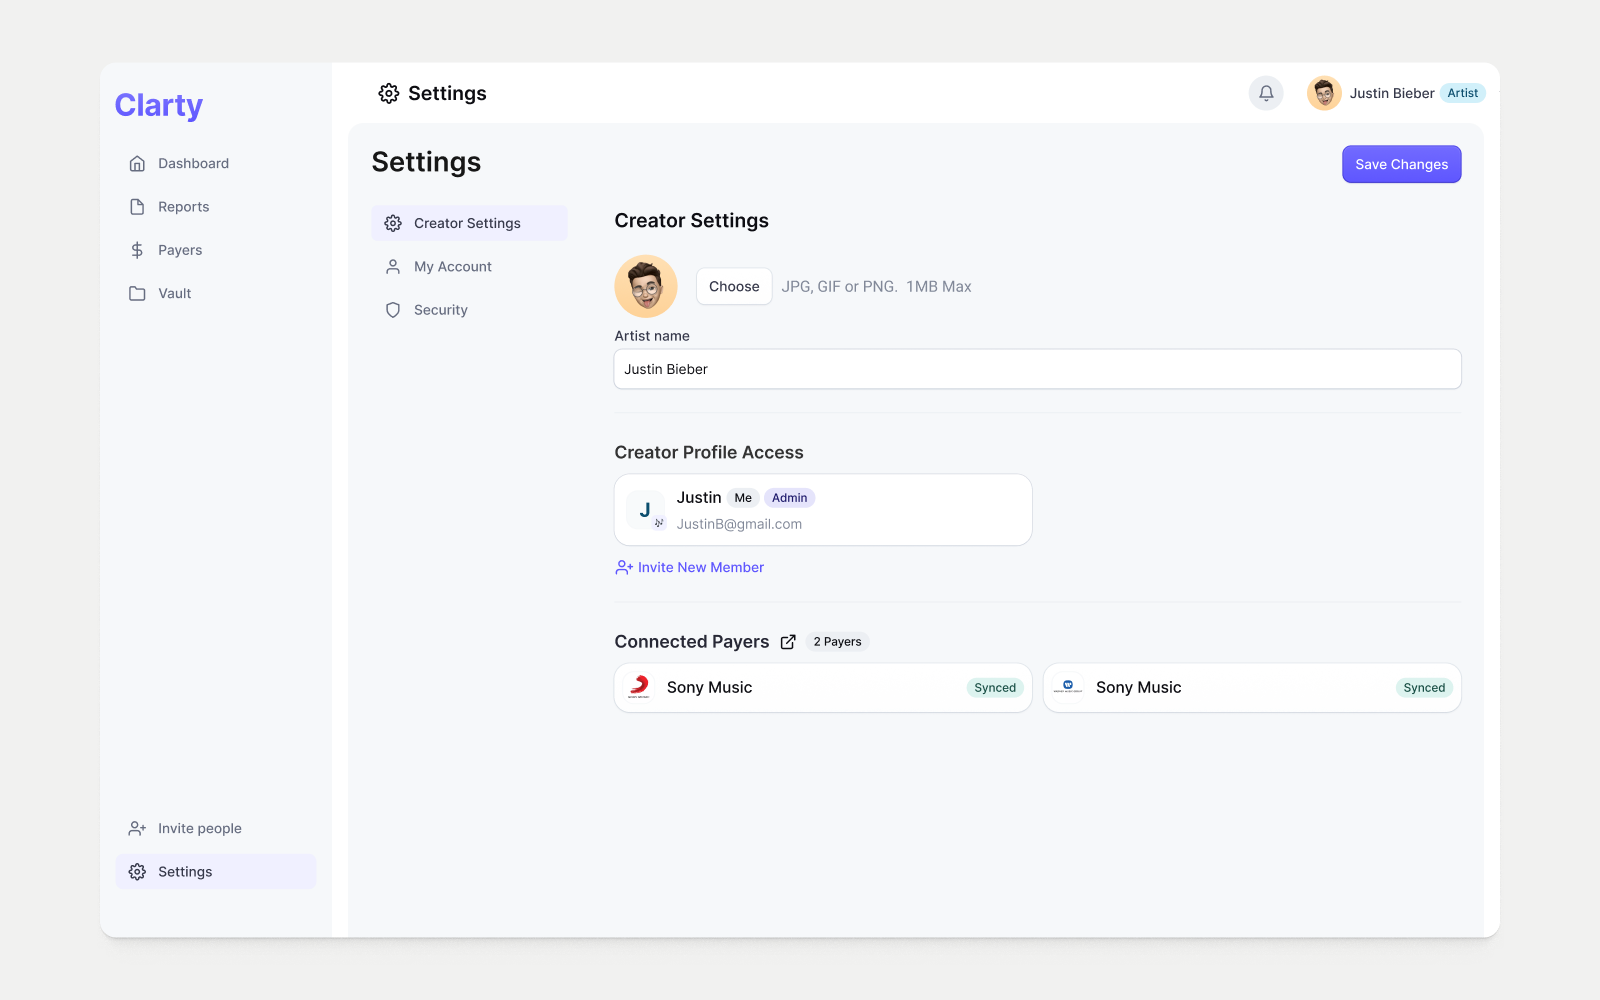This screenshot has width=1600, height=1000.
Task: Click the red Sony Music logo
Action: (x=639, y=687)
